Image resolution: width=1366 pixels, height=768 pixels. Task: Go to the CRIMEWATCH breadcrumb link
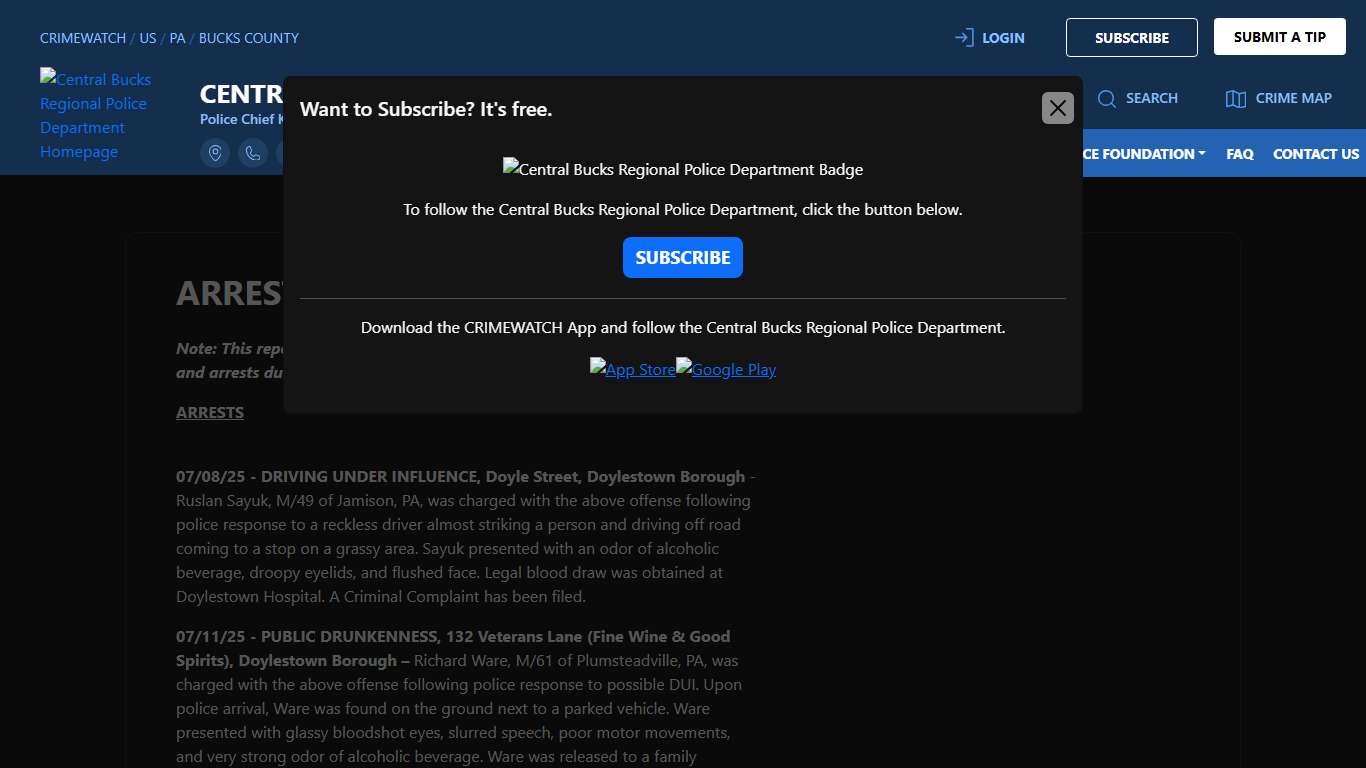[x=82, y=38]
